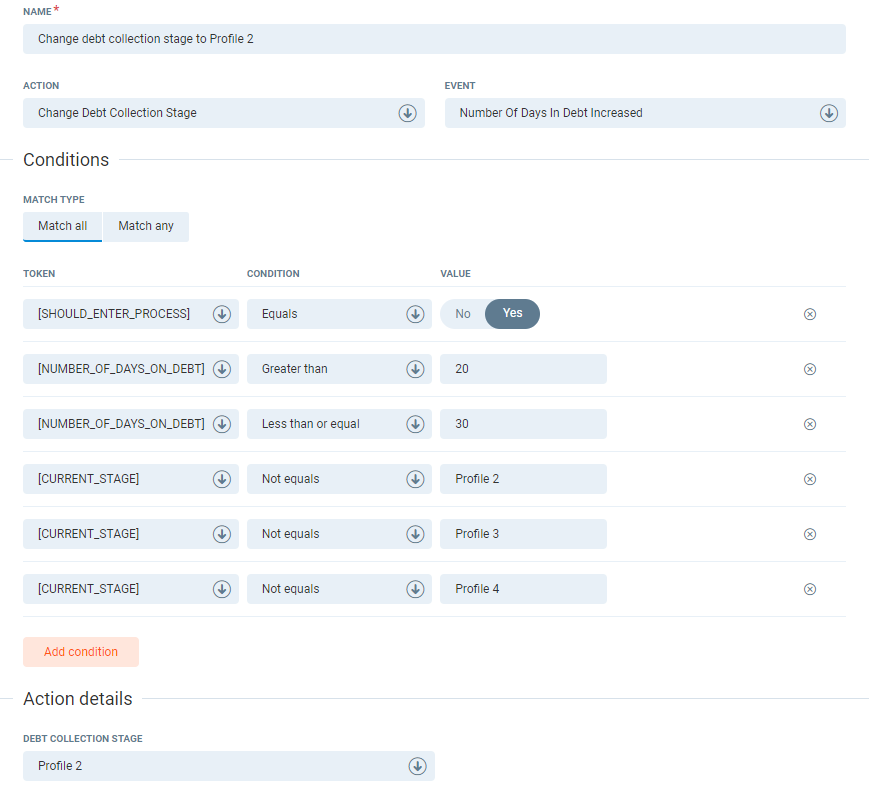869x810 pixels.
Task: Remove the 'Less than or equal 30' condition
Action: (x=810, y=424)
